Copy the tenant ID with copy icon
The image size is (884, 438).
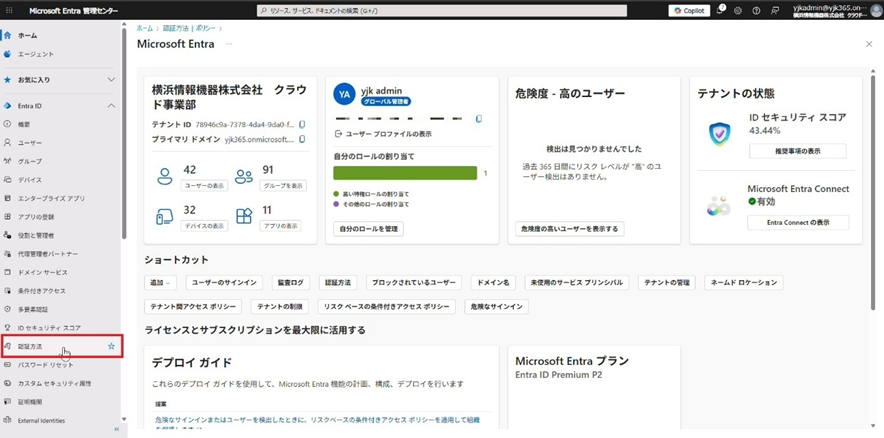coord(302,125)
